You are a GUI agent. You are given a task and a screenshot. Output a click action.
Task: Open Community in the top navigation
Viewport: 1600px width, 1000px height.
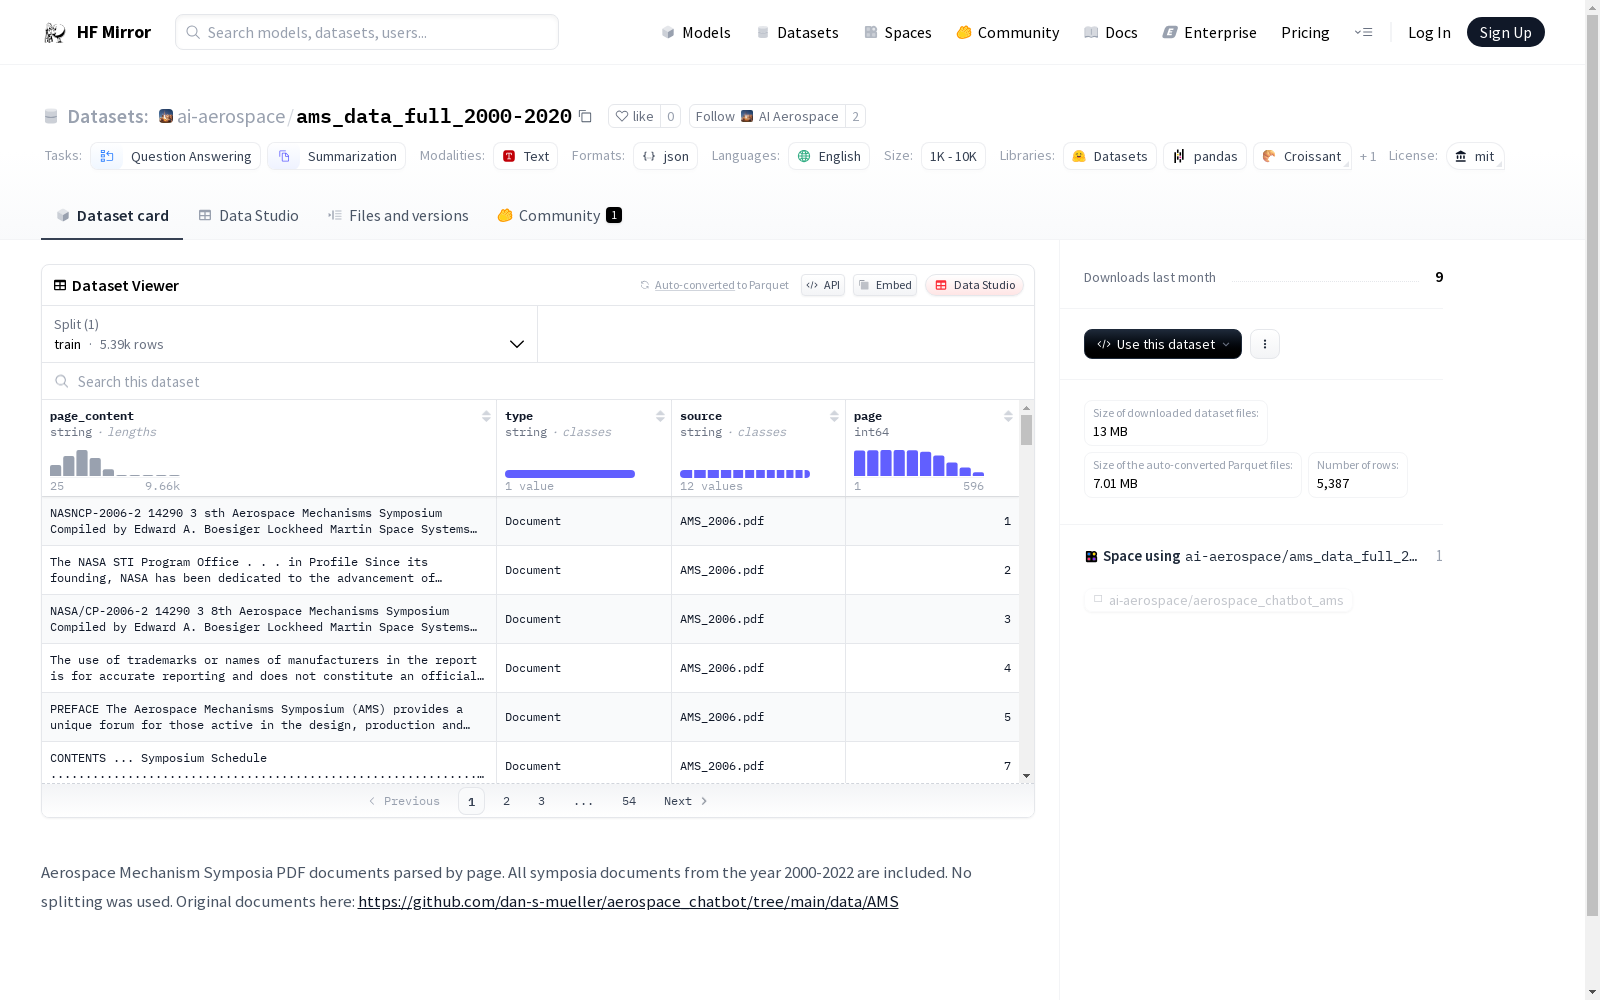click(1008, 33)
